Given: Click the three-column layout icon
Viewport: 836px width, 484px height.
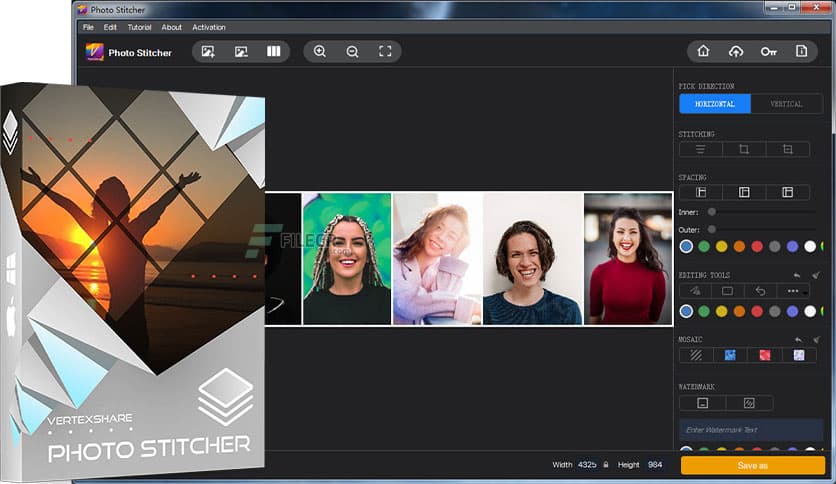Looking at the screenshot, I should (x=274, y=51).
